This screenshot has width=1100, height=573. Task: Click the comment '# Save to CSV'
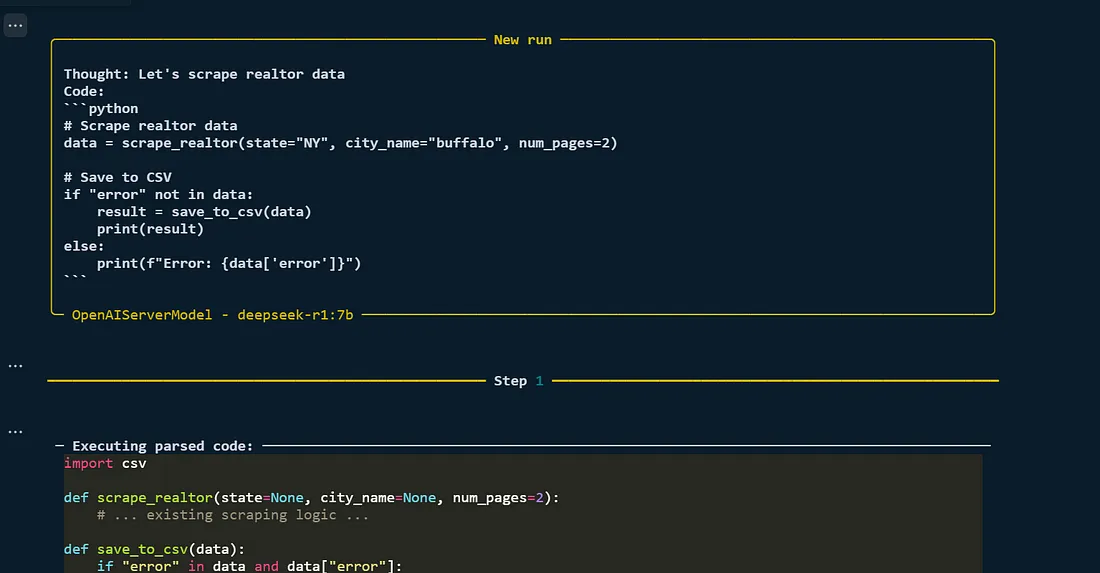coord(118,177)
